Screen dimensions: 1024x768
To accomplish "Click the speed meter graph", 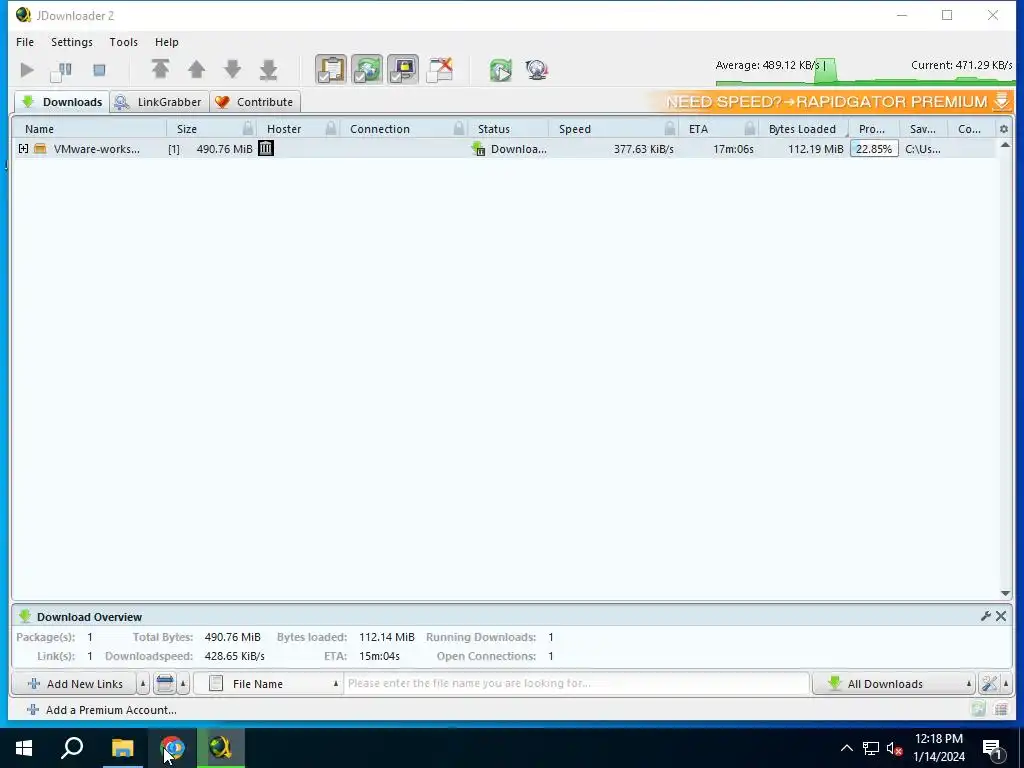I will pyautogui.click(x=864, y=71).
